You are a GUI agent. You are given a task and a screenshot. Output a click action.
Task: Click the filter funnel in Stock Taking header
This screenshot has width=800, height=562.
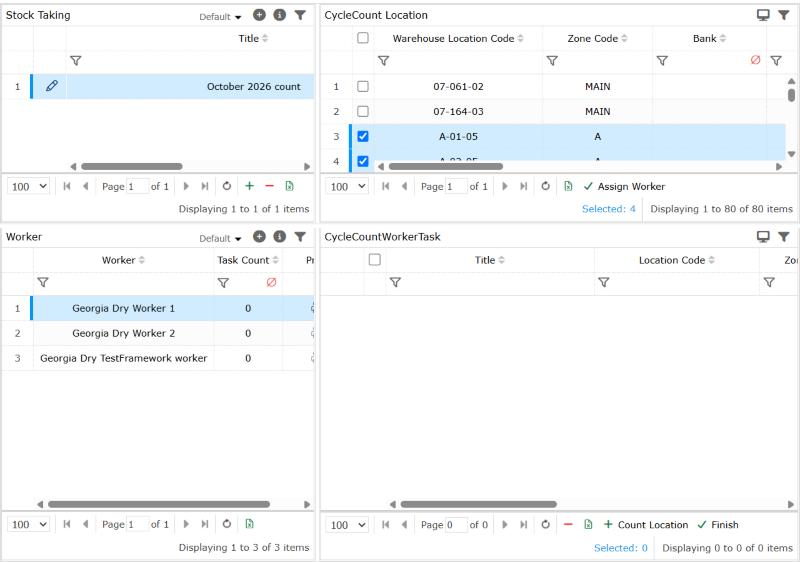pos(300,15)
